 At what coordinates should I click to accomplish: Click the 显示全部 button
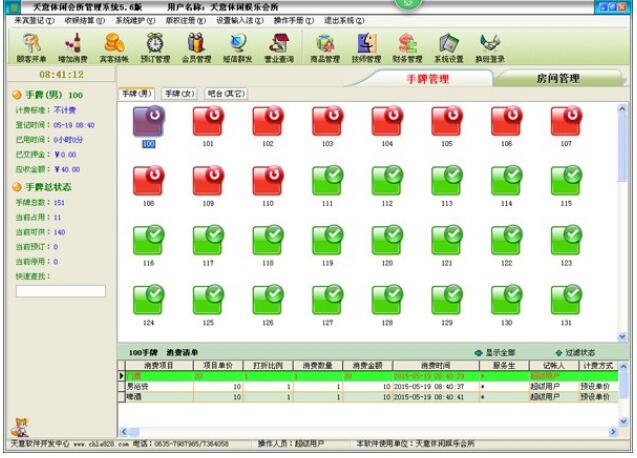495,352
